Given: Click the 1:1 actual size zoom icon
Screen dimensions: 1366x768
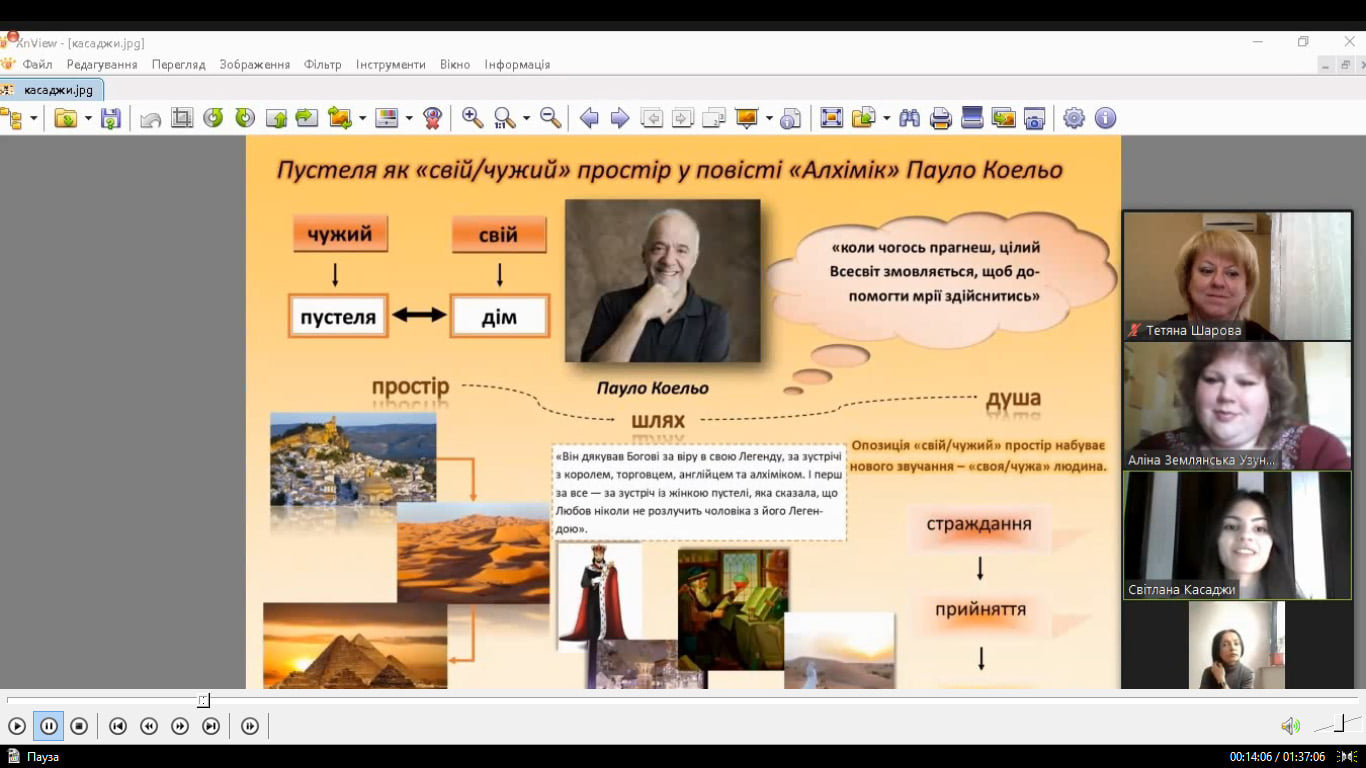Looking at the screenshot, I should (x=505, y=118).
